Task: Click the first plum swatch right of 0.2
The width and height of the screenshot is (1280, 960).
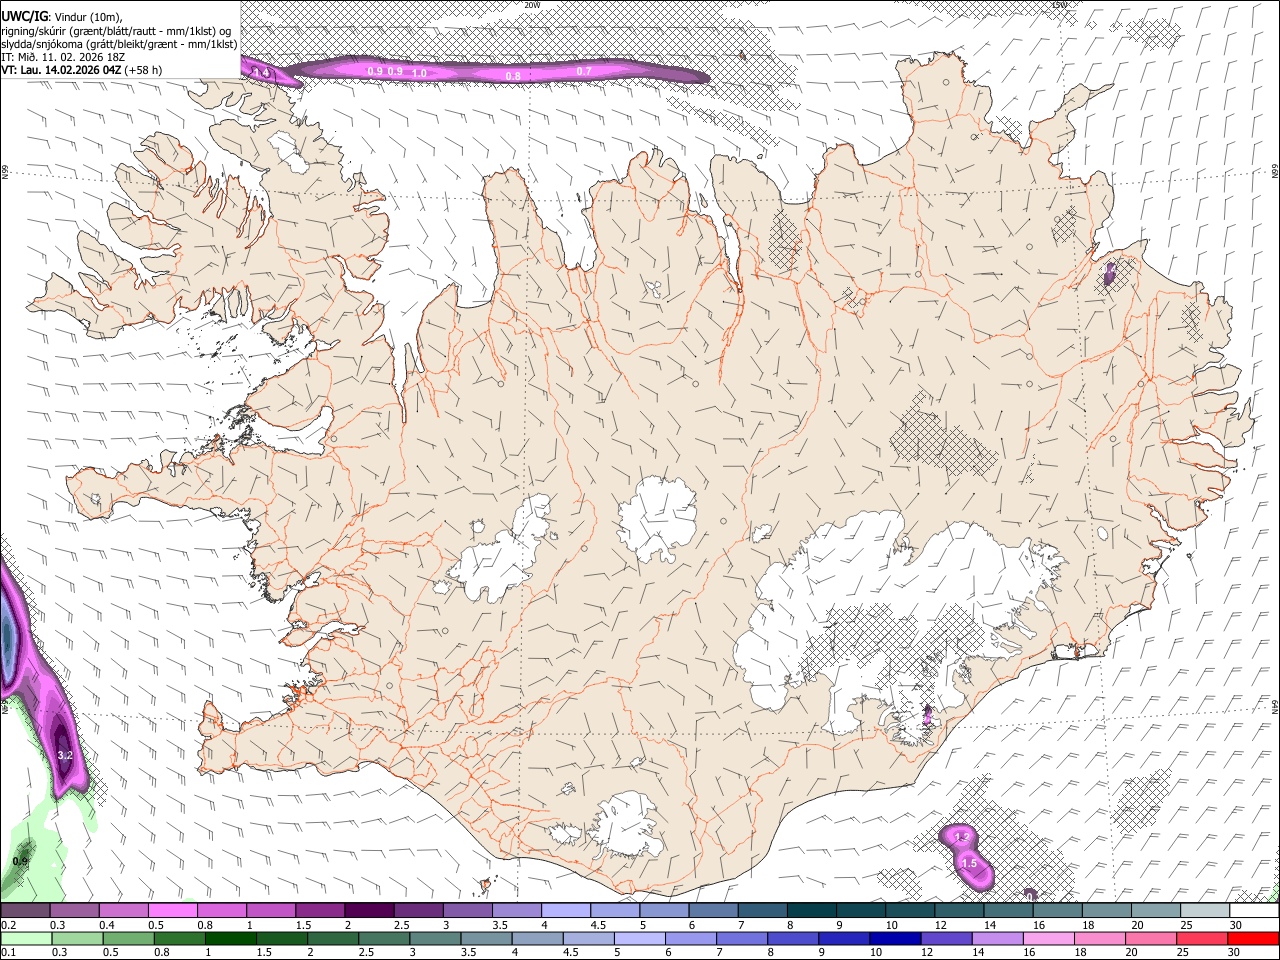Action: (x=26, y=911)
